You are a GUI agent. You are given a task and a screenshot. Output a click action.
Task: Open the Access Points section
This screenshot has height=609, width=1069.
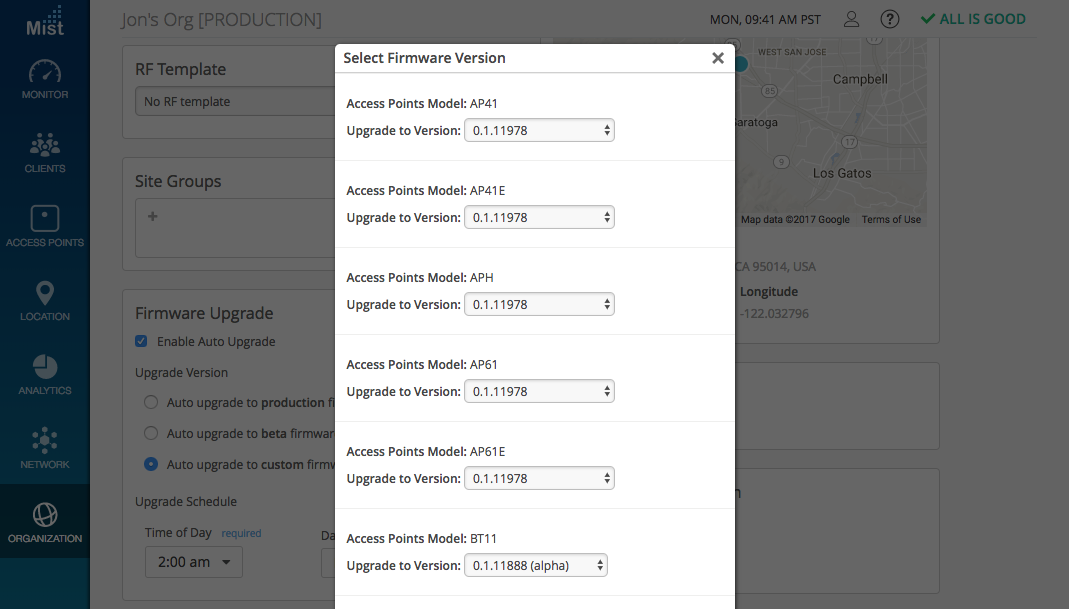coord(45,227)
